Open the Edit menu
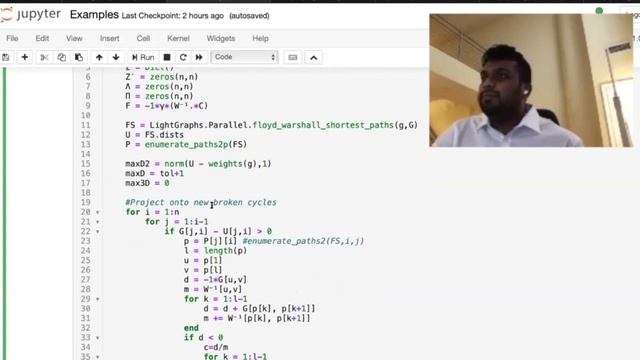640x360 pixels. 42,38
